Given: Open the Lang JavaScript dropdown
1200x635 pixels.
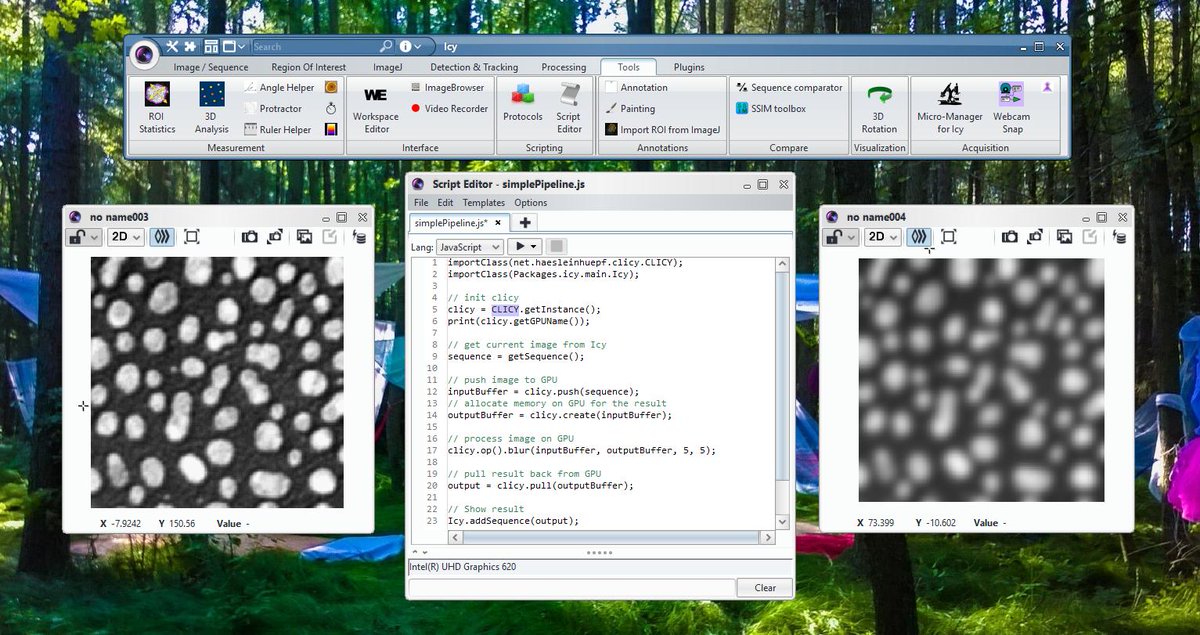Looking at the screenshot, I should click(470, 246).
